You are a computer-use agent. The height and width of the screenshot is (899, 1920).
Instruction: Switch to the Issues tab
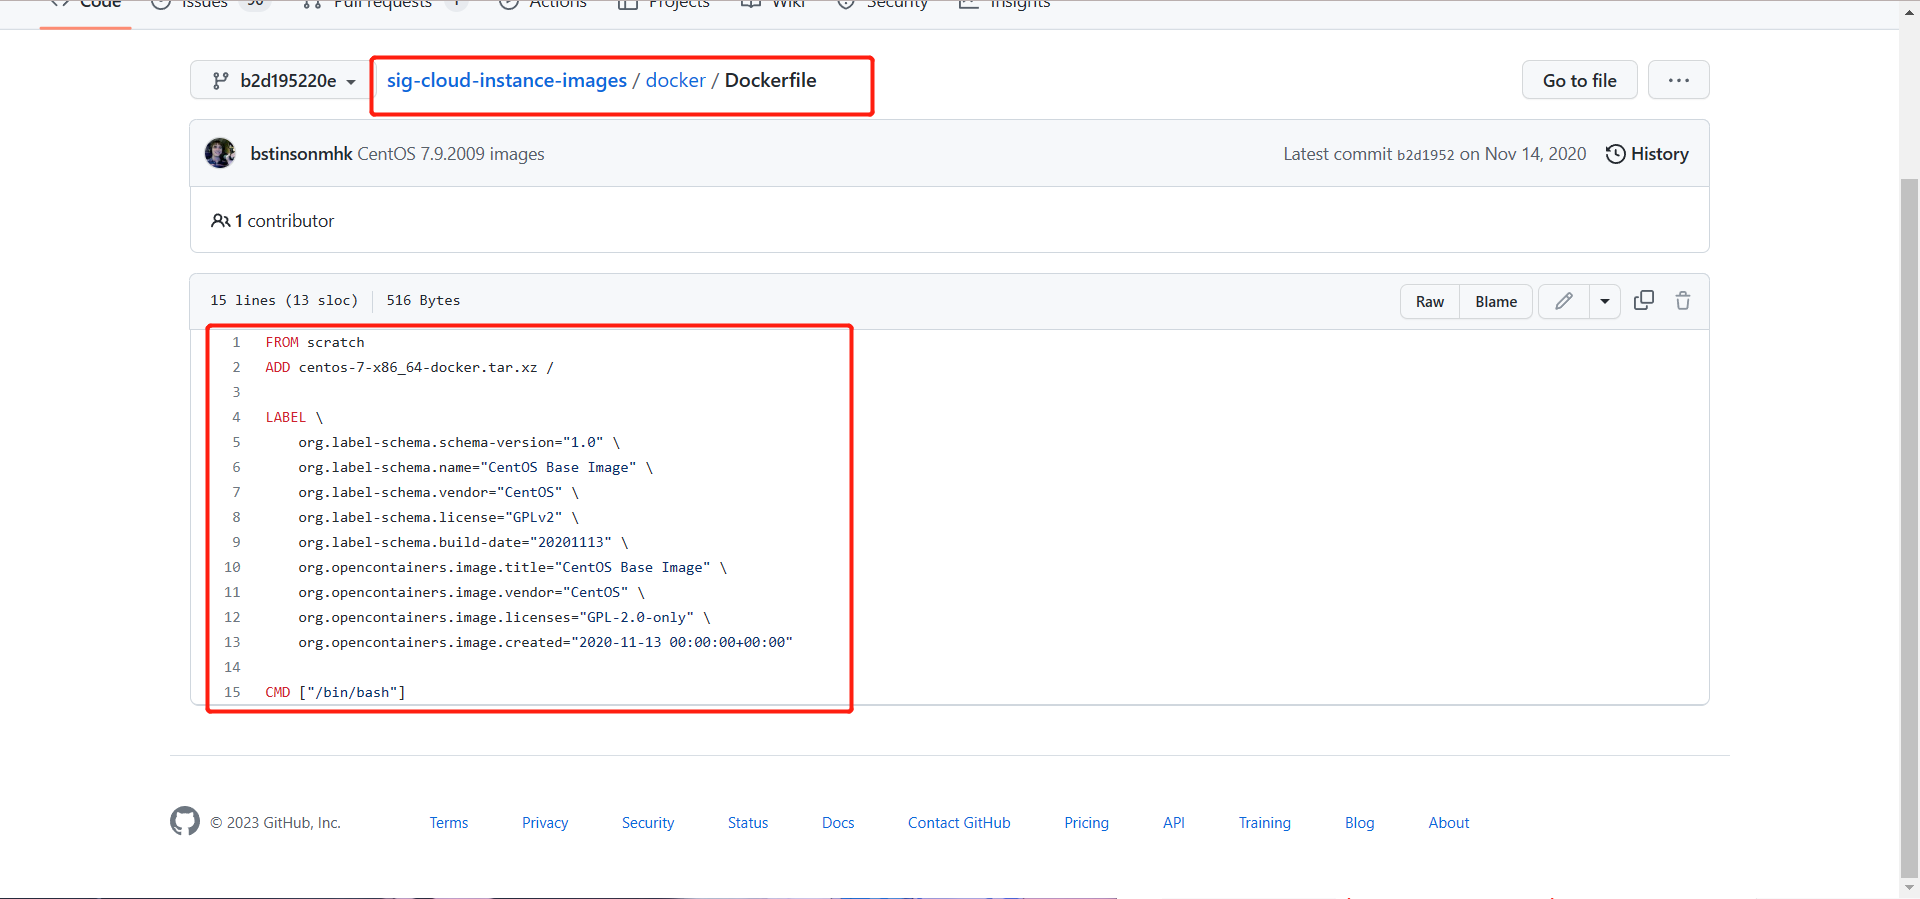tap(204, 4)
